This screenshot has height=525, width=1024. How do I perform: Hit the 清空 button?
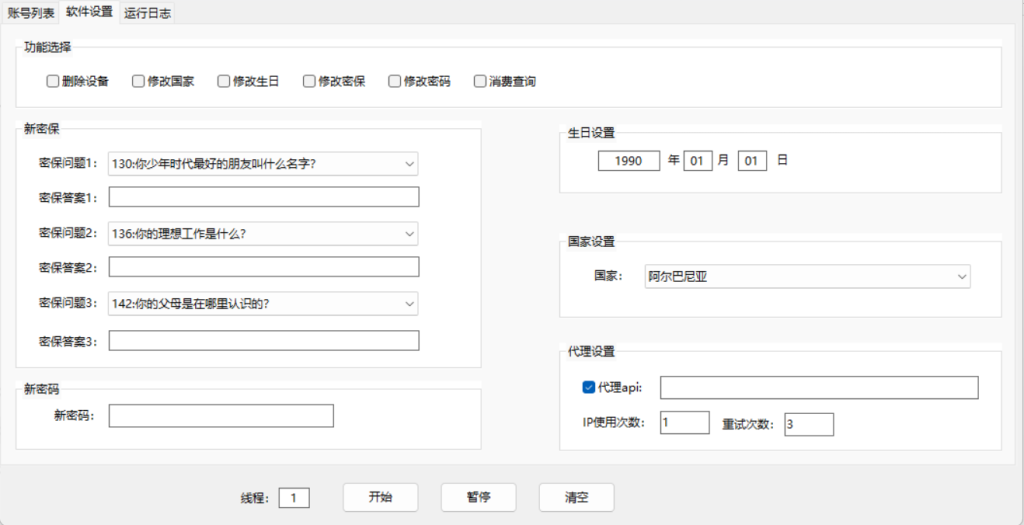576,497
